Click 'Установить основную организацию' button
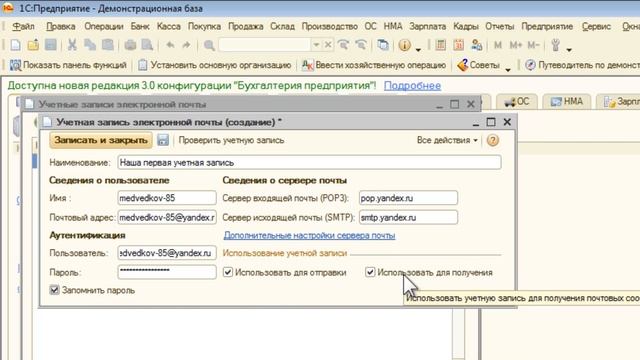Viewport: 640px width, 360px height. (x=214, y=65)
